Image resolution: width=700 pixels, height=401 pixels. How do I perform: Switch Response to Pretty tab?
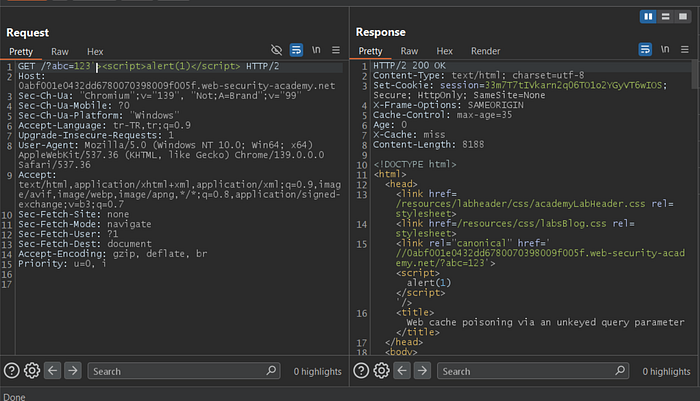pos(371,51)
